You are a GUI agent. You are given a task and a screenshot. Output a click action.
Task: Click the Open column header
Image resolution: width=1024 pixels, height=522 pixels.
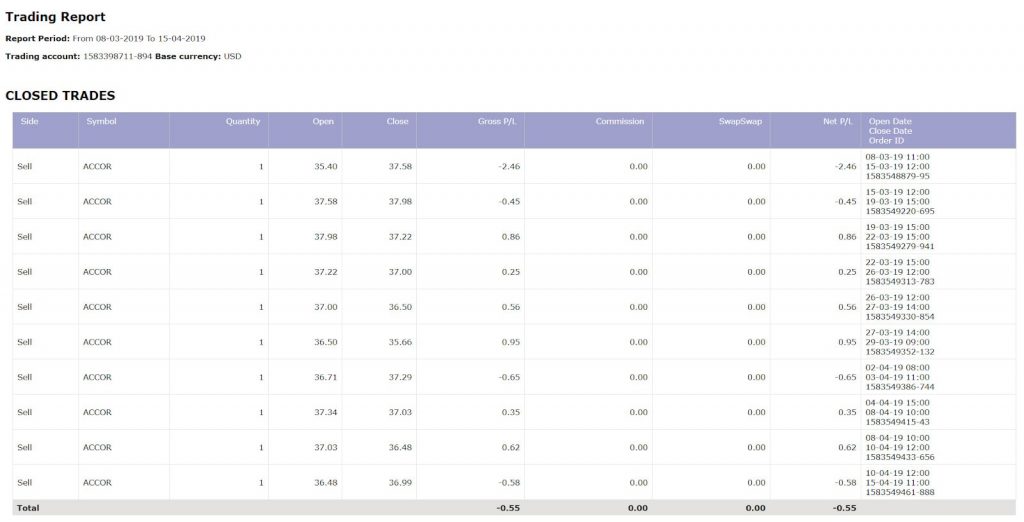(323, 122)
